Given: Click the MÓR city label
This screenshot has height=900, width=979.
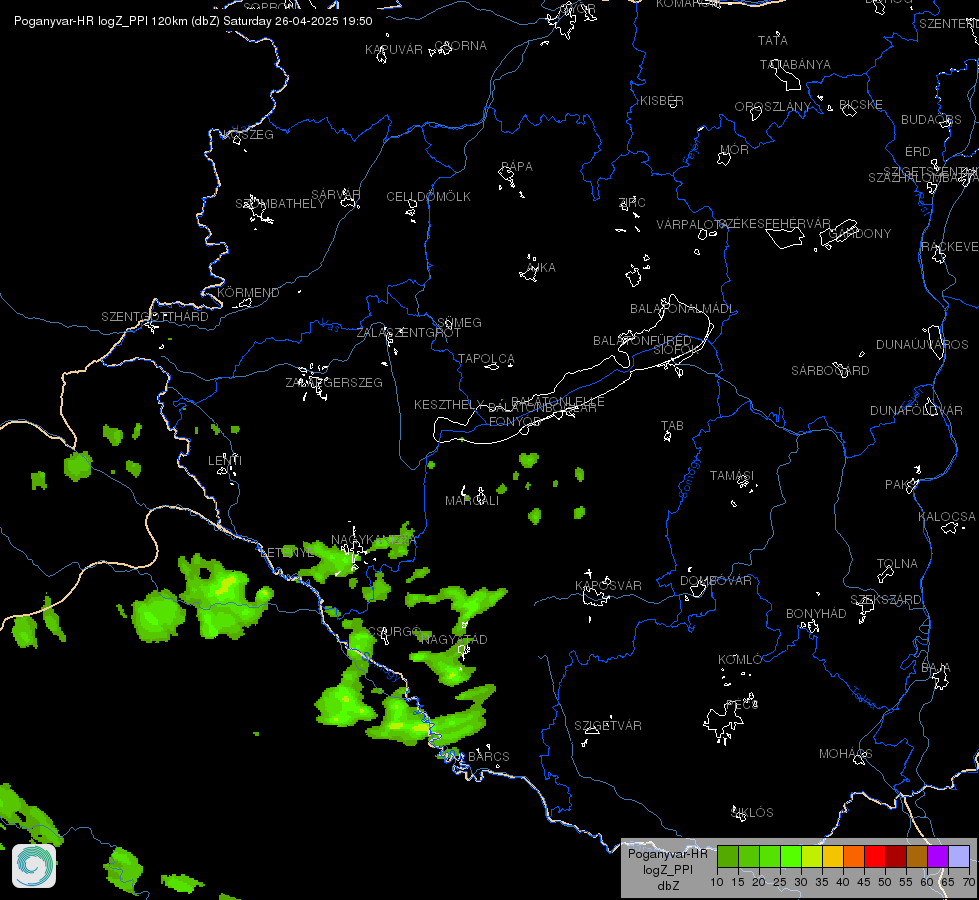Looking at the screenshot, I should pyautogui.click(x=734, y=150).
